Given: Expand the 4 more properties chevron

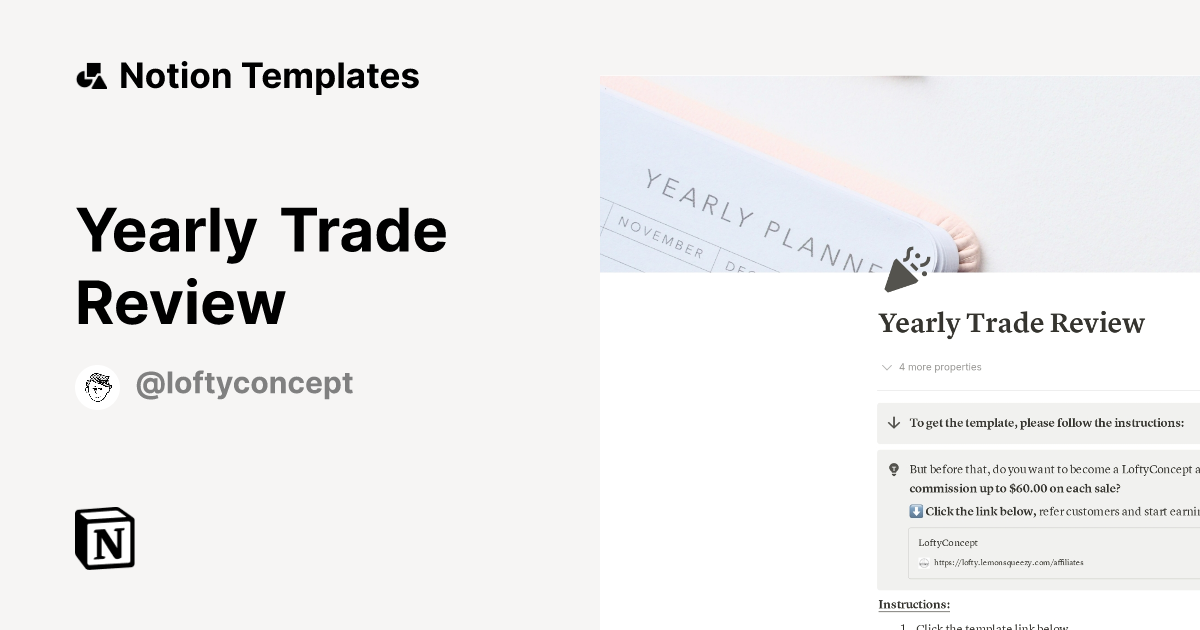Looking at the screenshot, I should click(x=886, y=367).
